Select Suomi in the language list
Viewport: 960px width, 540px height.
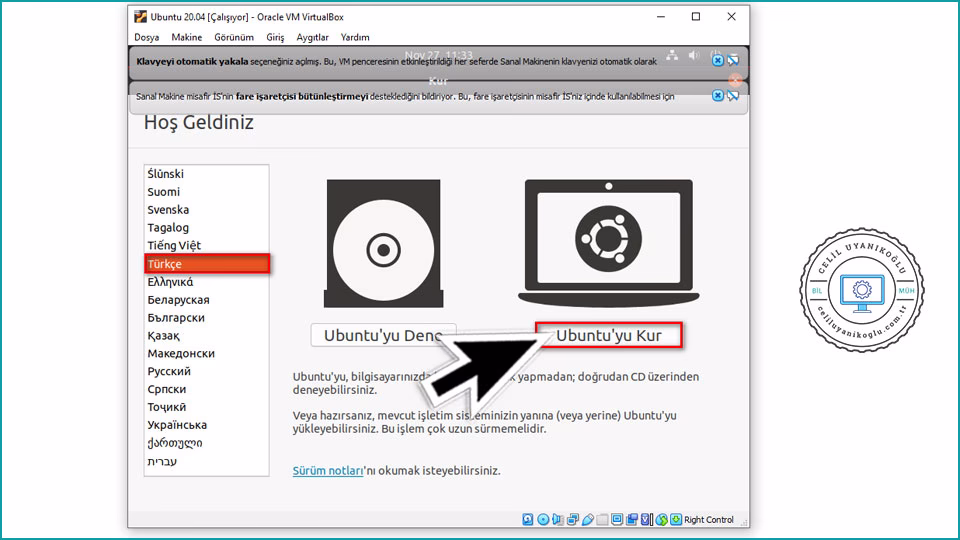tap(206, 192)
